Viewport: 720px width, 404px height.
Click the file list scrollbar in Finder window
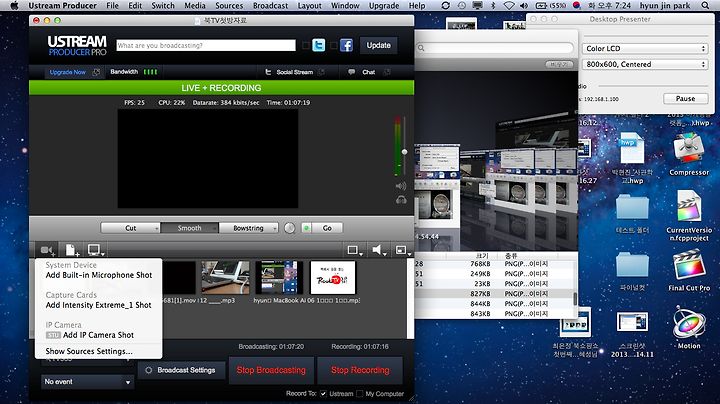tap(575, 298)
